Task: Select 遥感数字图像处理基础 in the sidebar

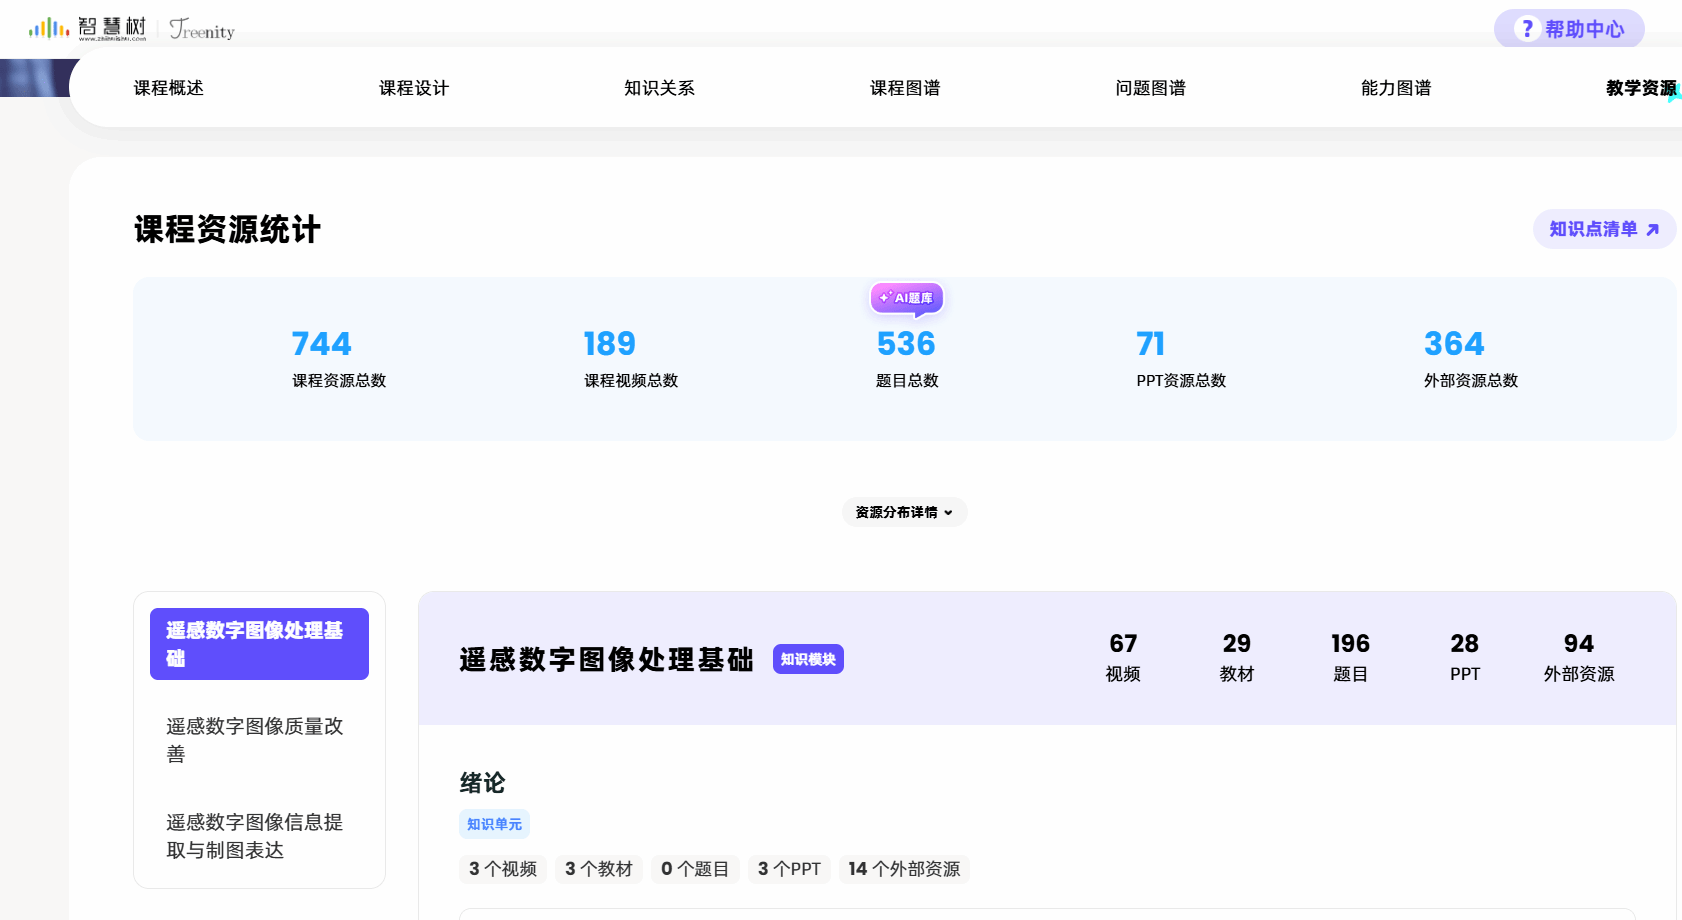Action: tap(259, 644)
